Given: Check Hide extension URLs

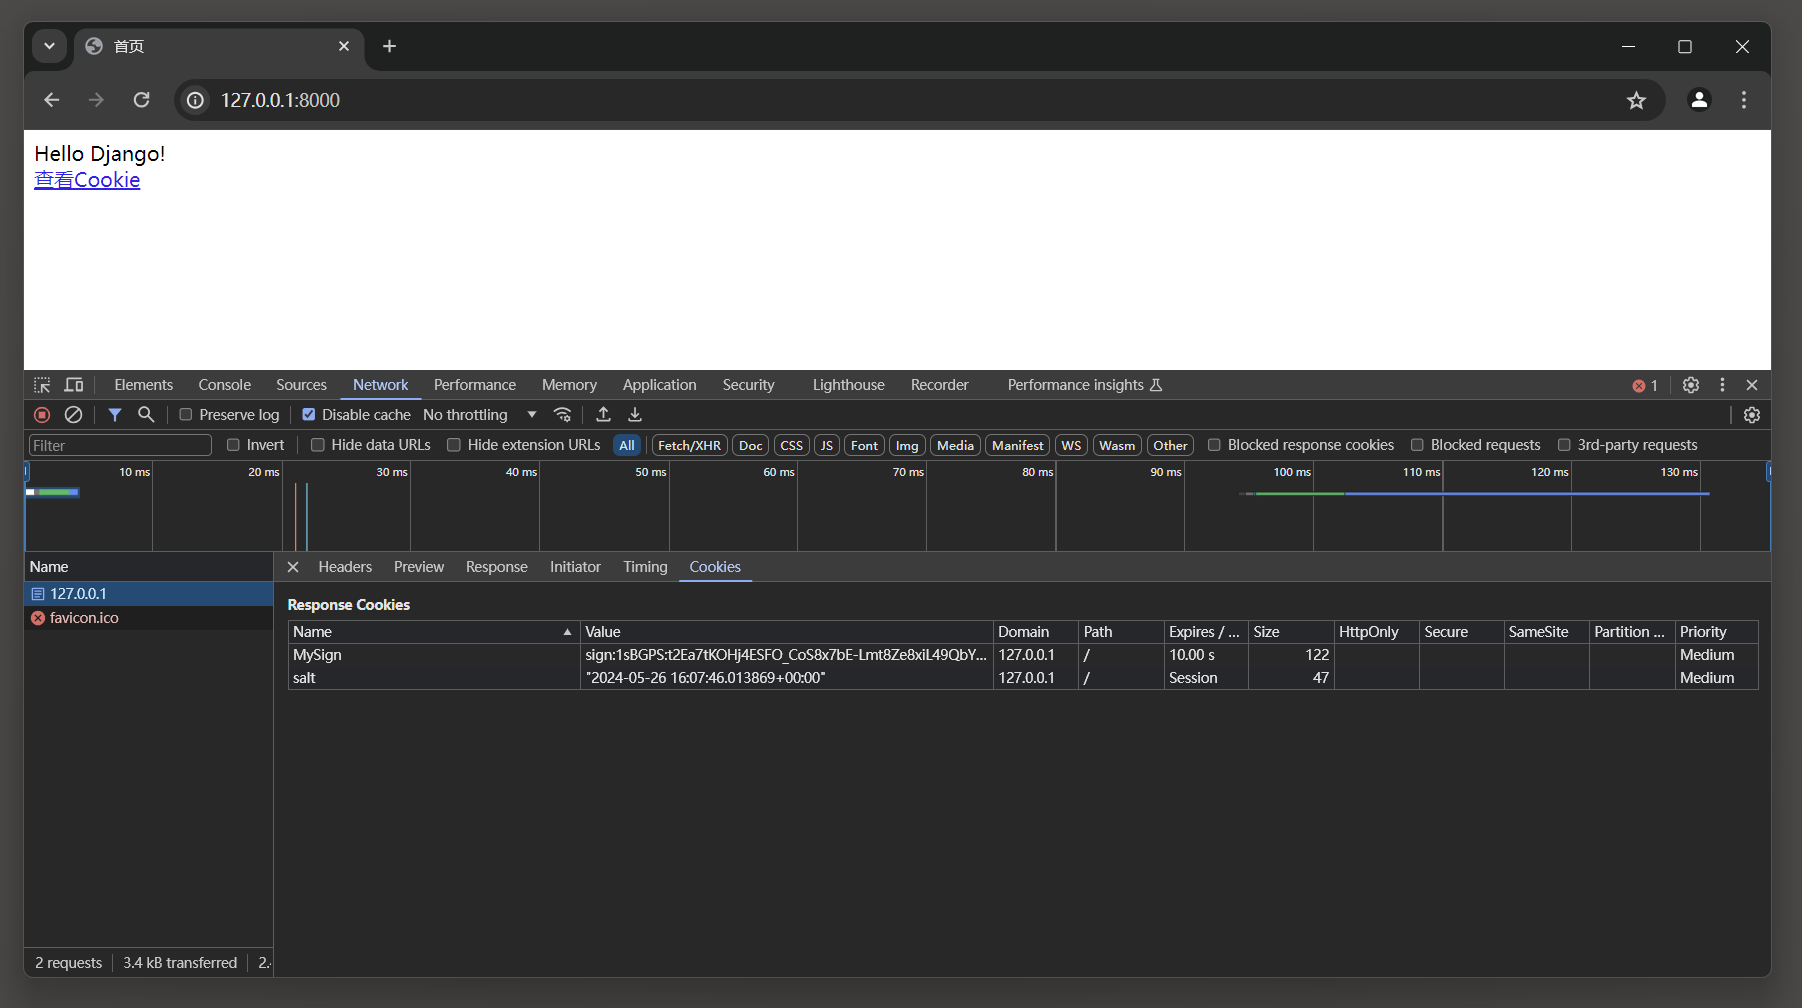Looking at the screenshot, I should 454,445.
